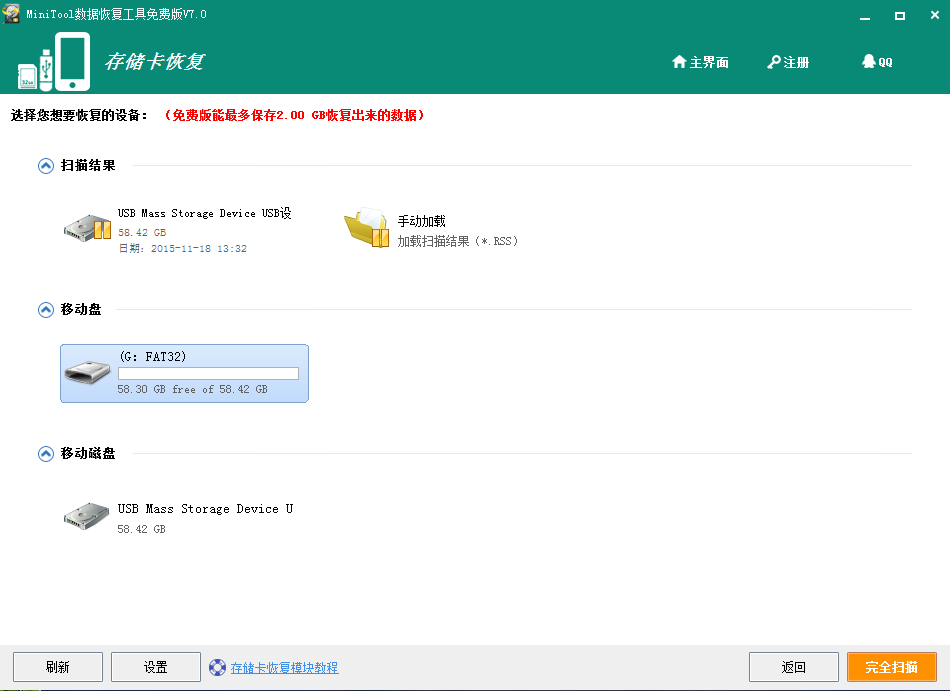
Task: Click the red free-version 2.00 GB notice
Action: point(294,115)
